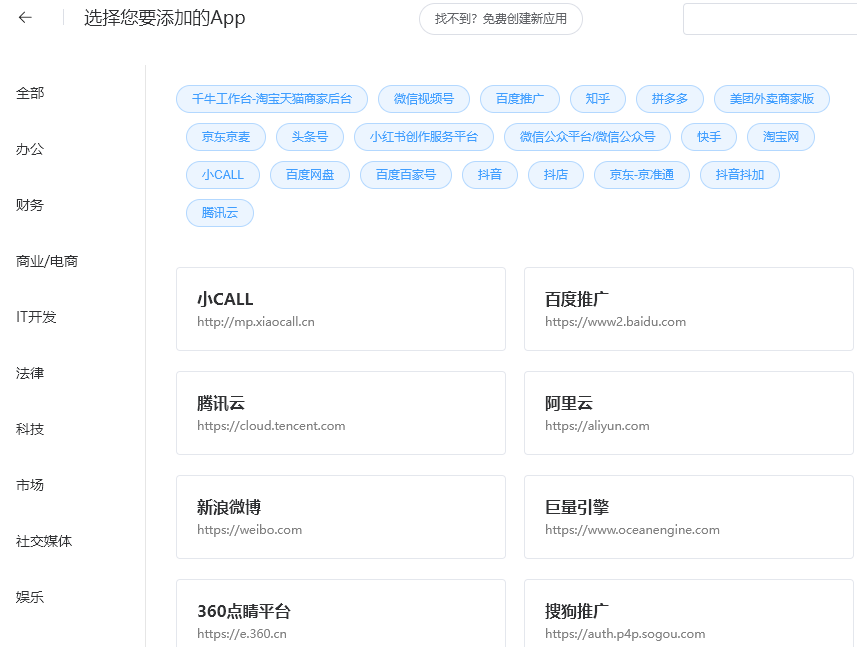Image resolution: width=857 pixels, height=647 pixels.
Task: Select the 微信视频号 tag
Action: click(424, 99)
